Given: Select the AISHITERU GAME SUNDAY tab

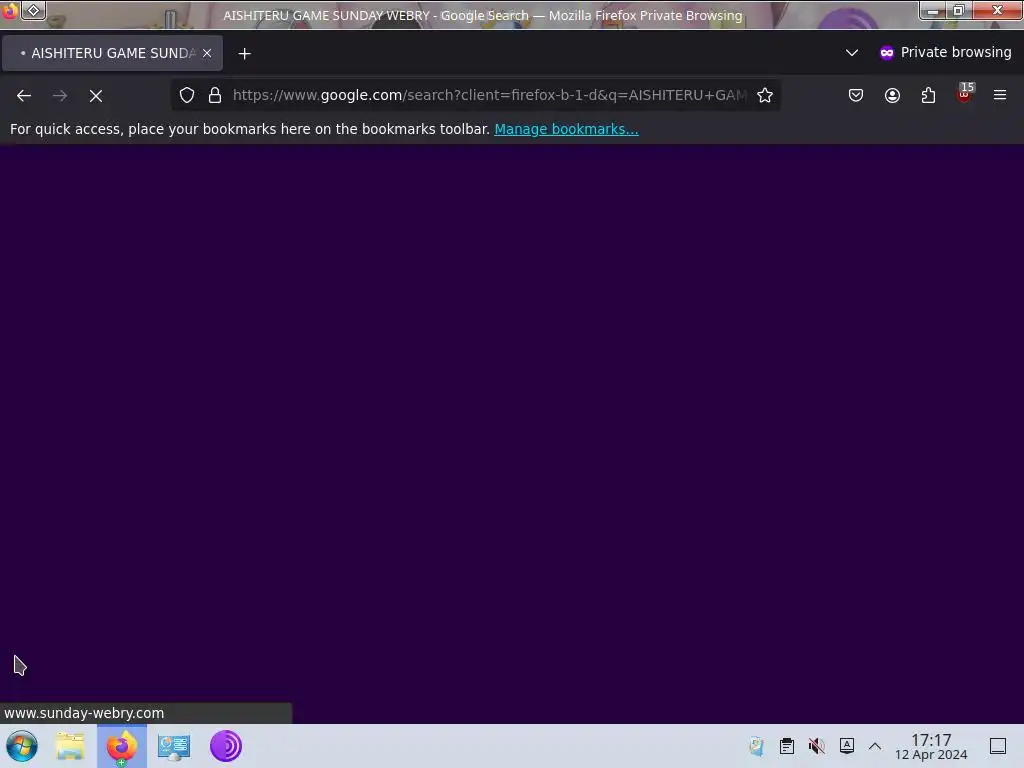Looking at the screenshot, I should point(112,54).
